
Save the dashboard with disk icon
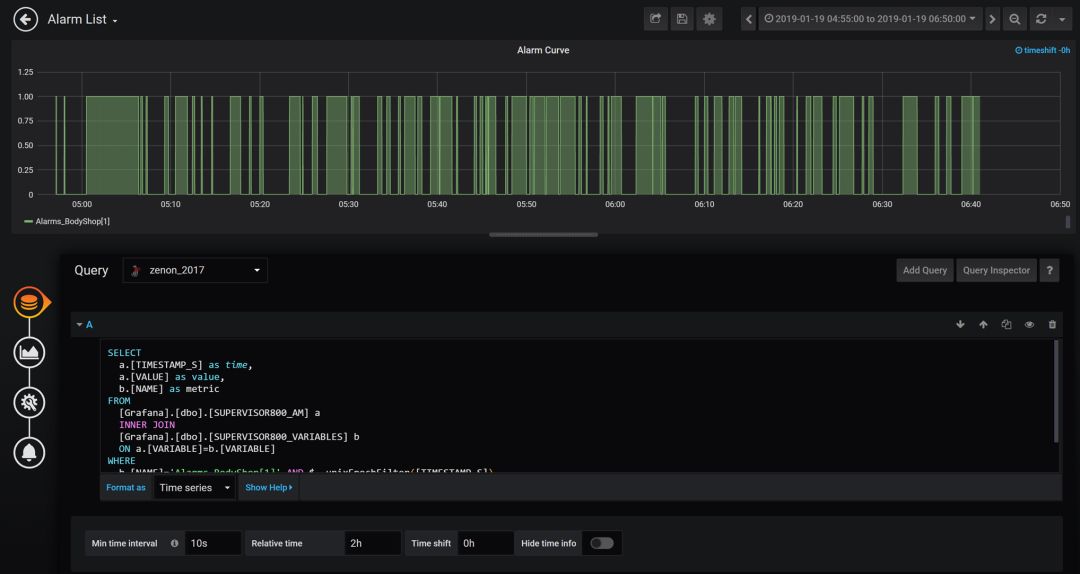coord(683,19)
